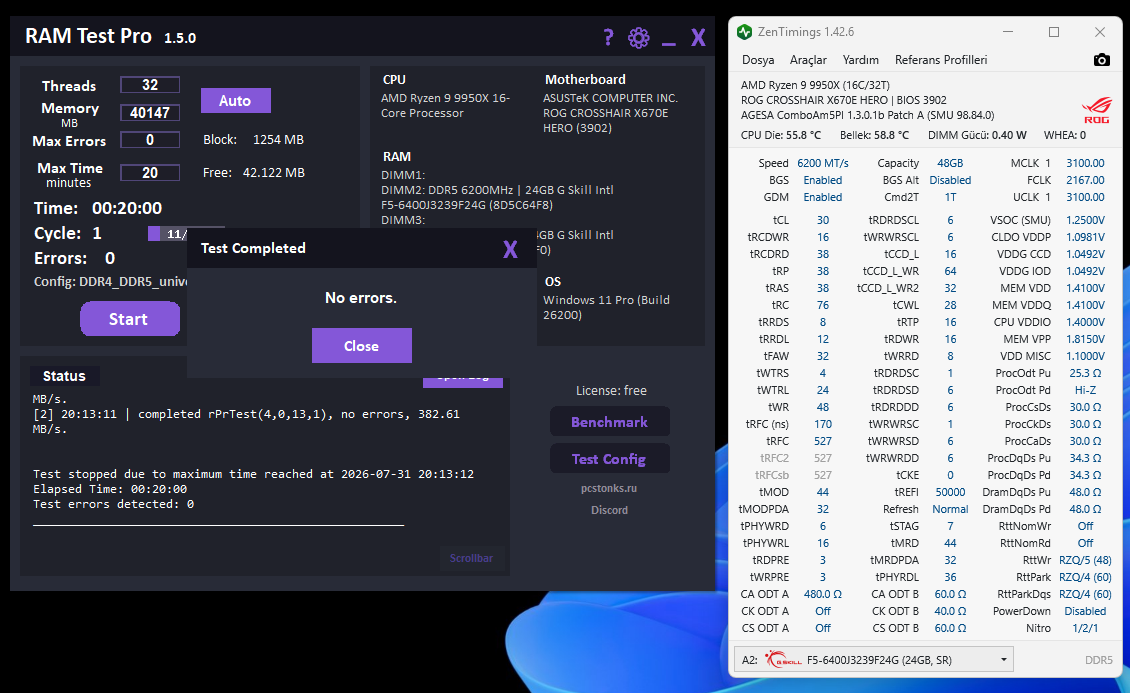Open Test Config button
This screenshot has height=693, width=1130.
click(x=610, y=459)
